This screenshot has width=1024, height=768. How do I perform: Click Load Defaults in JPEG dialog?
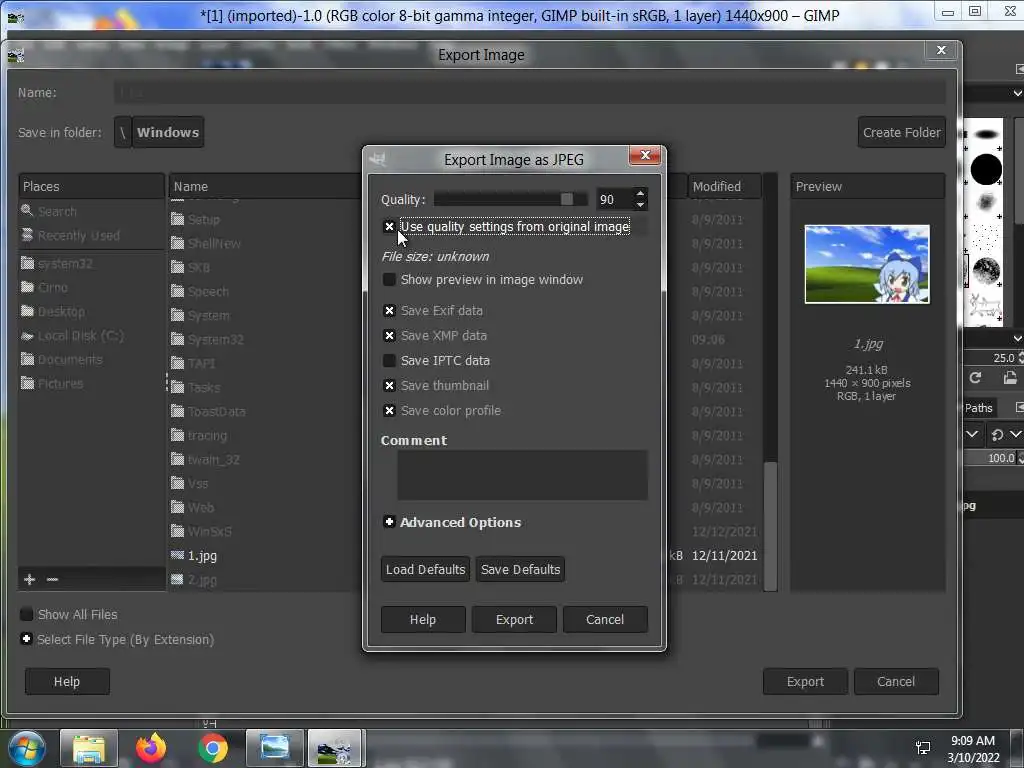pos(425,569)
